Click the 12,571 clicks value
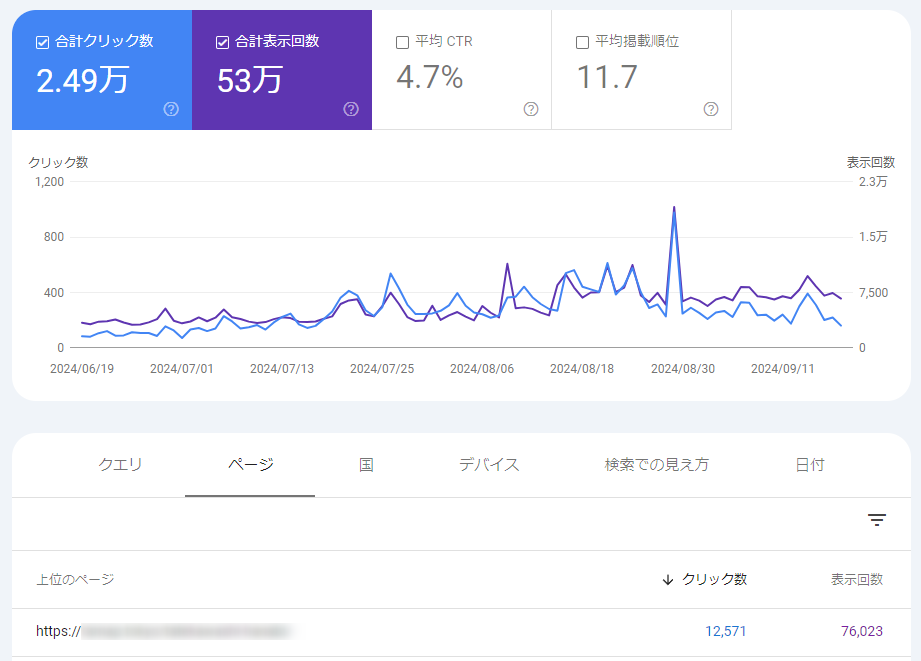 725,632
